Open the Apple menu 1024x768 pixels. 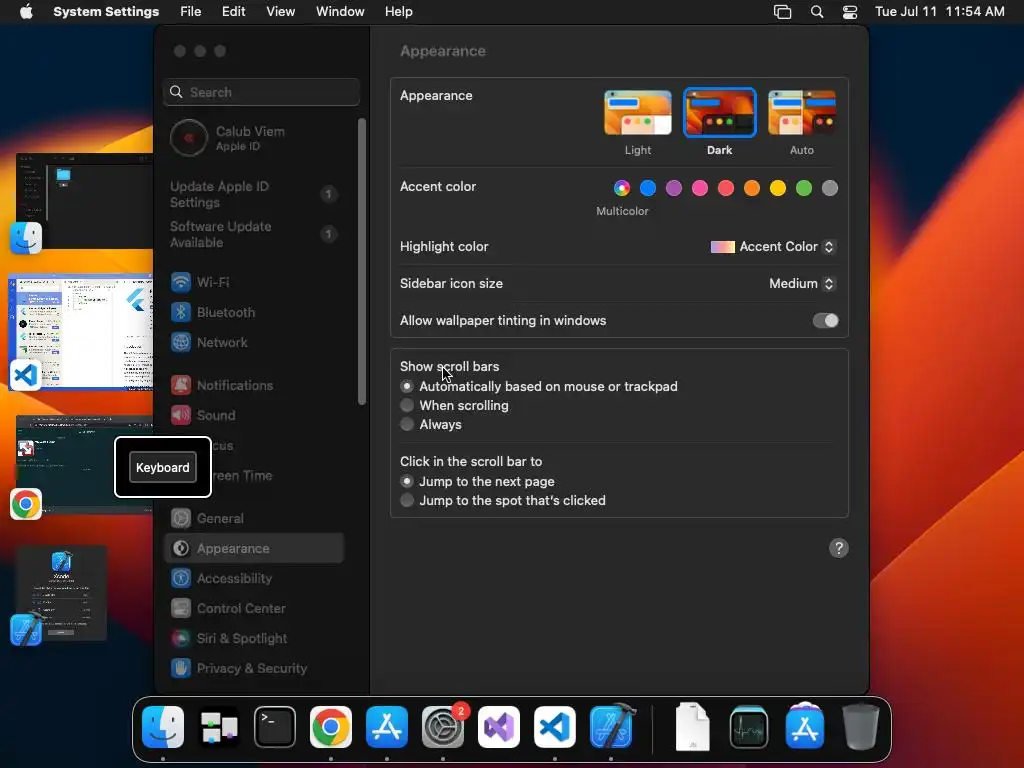[x=26, y=12]
